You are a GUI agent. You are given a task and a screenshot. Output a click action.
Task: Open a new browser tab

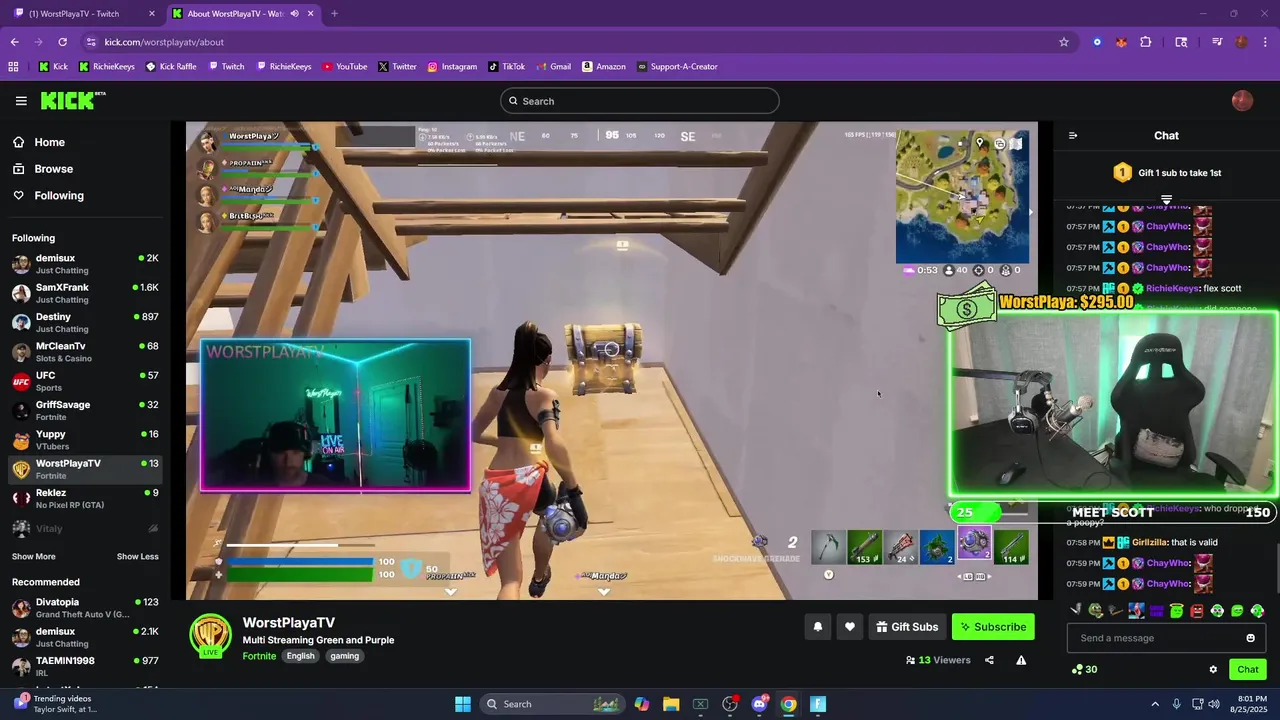[334, 14]
